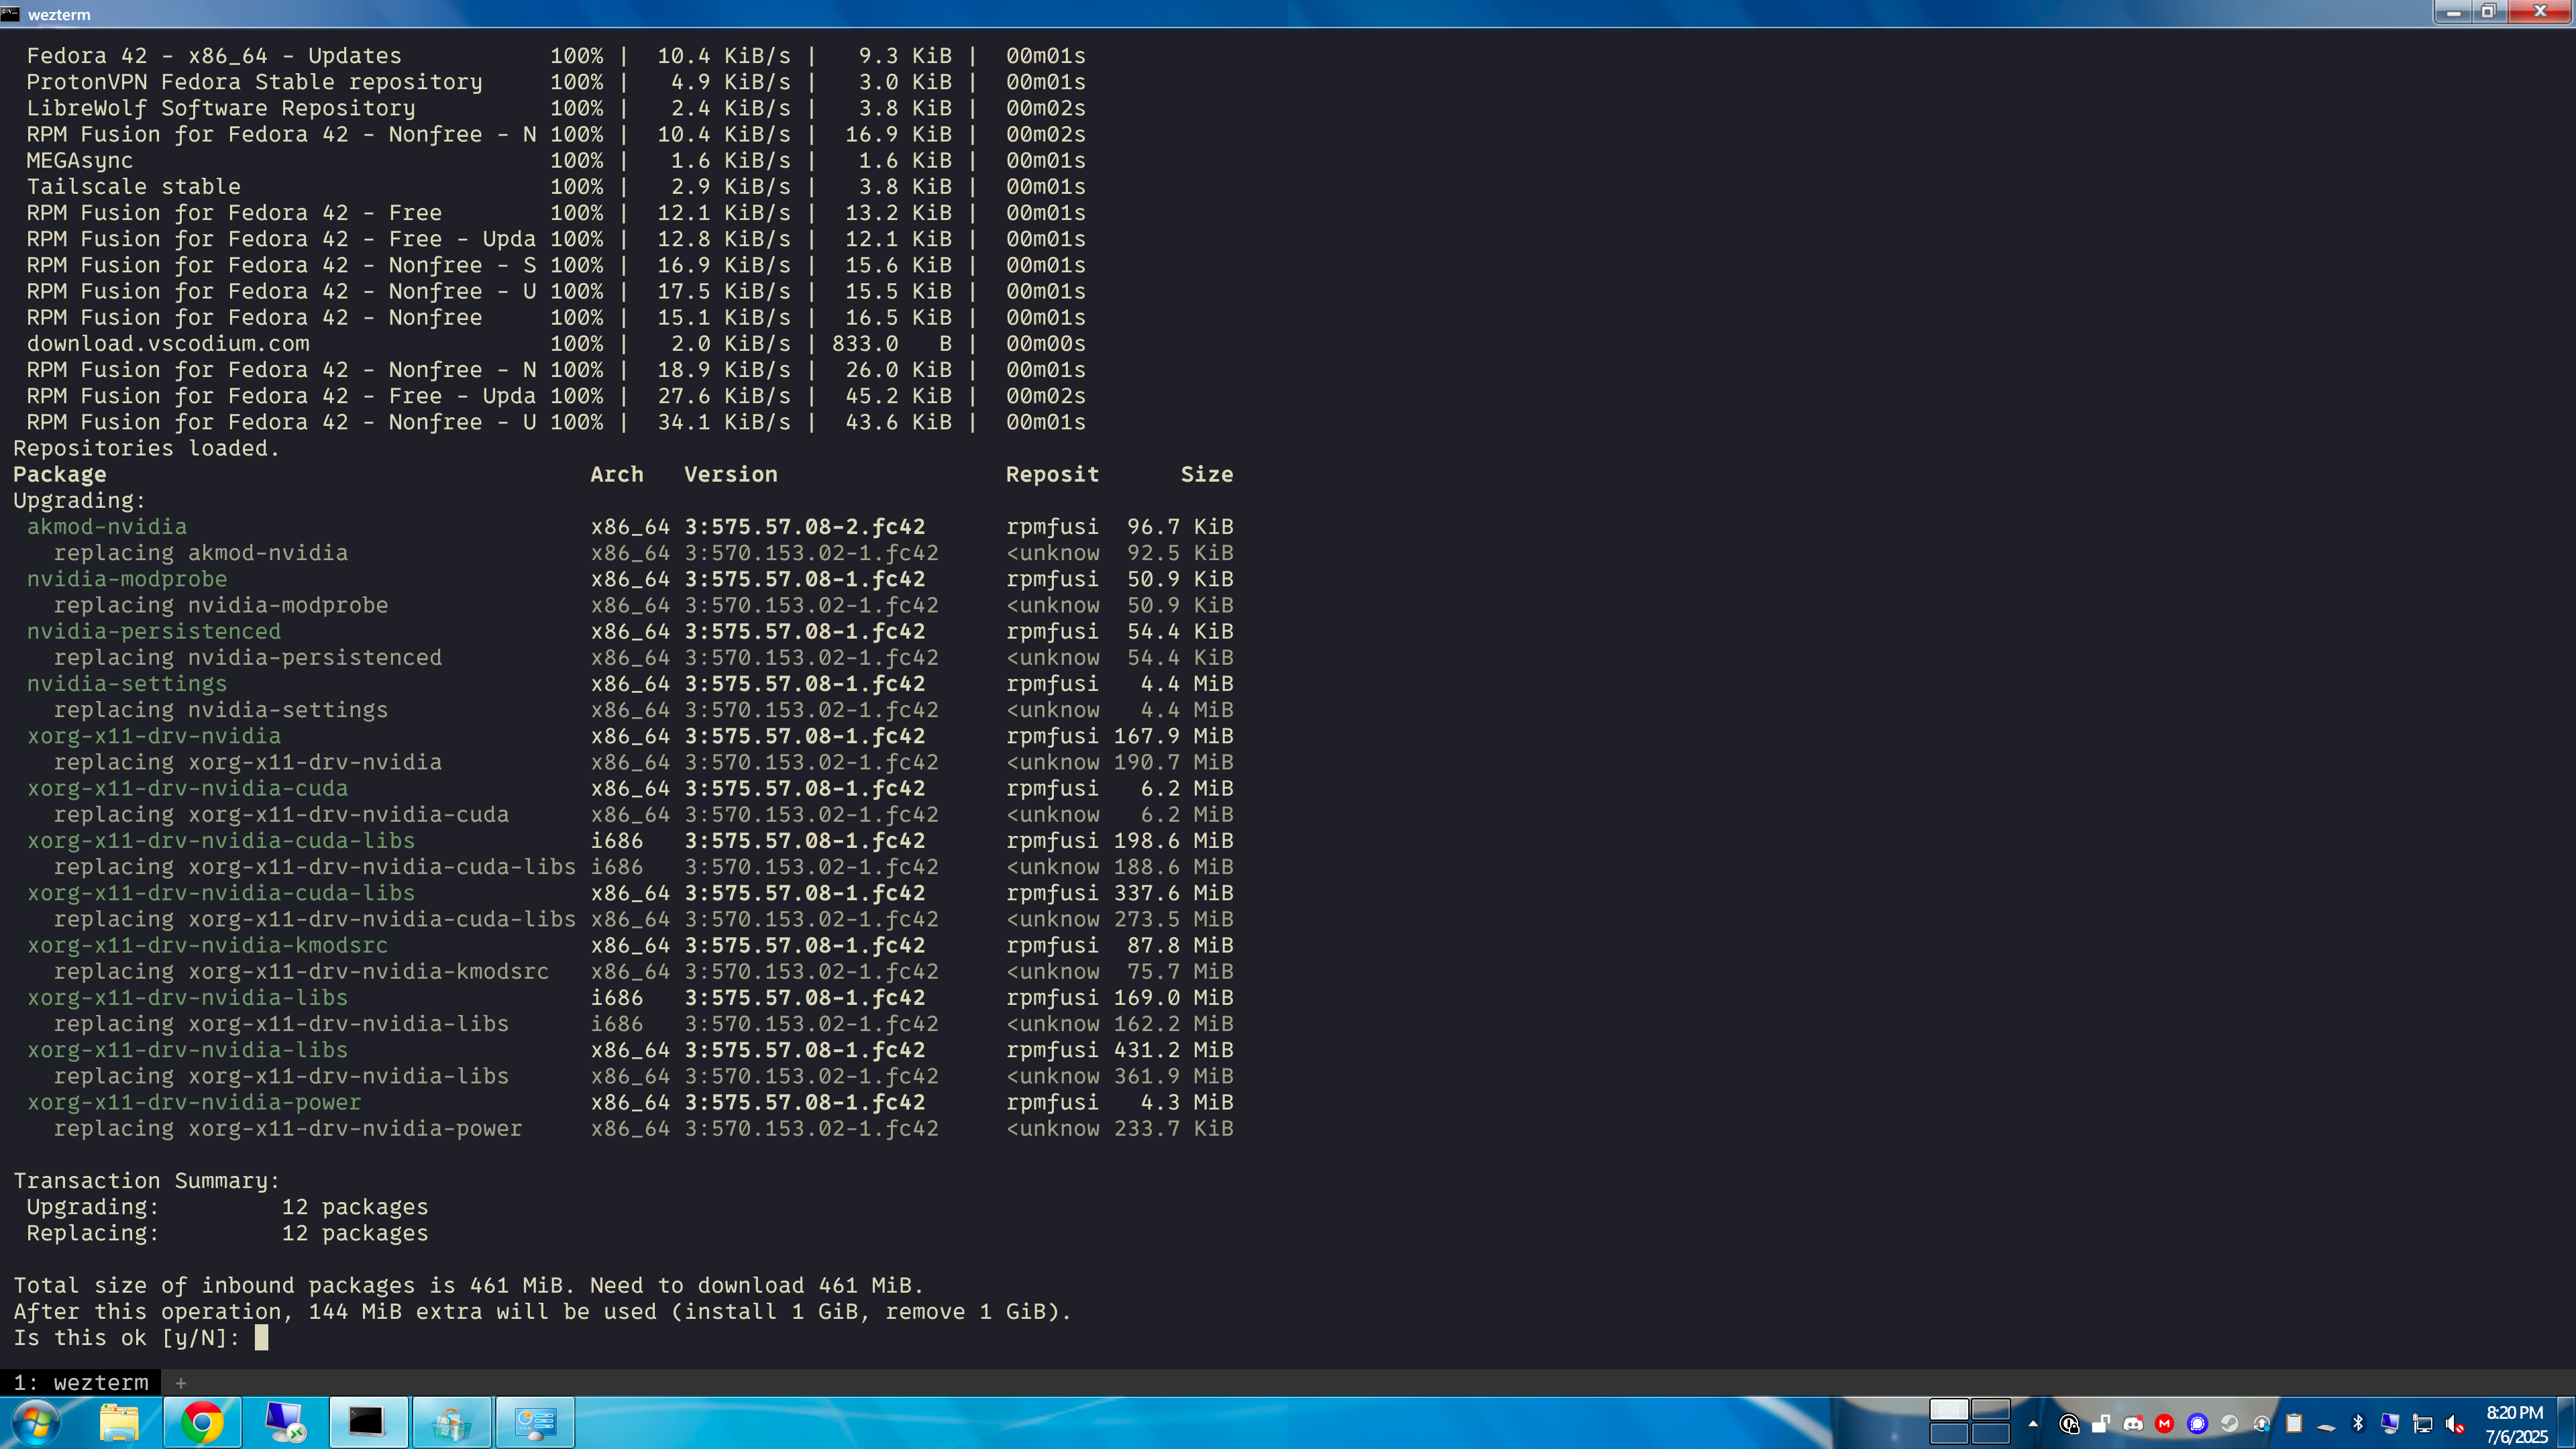Launch Remote Desktop Connection taskbar icon
Image resolution: width=2576 pixels, height=1449 pixels.
pyautogui.click(x=285, y=1423)
